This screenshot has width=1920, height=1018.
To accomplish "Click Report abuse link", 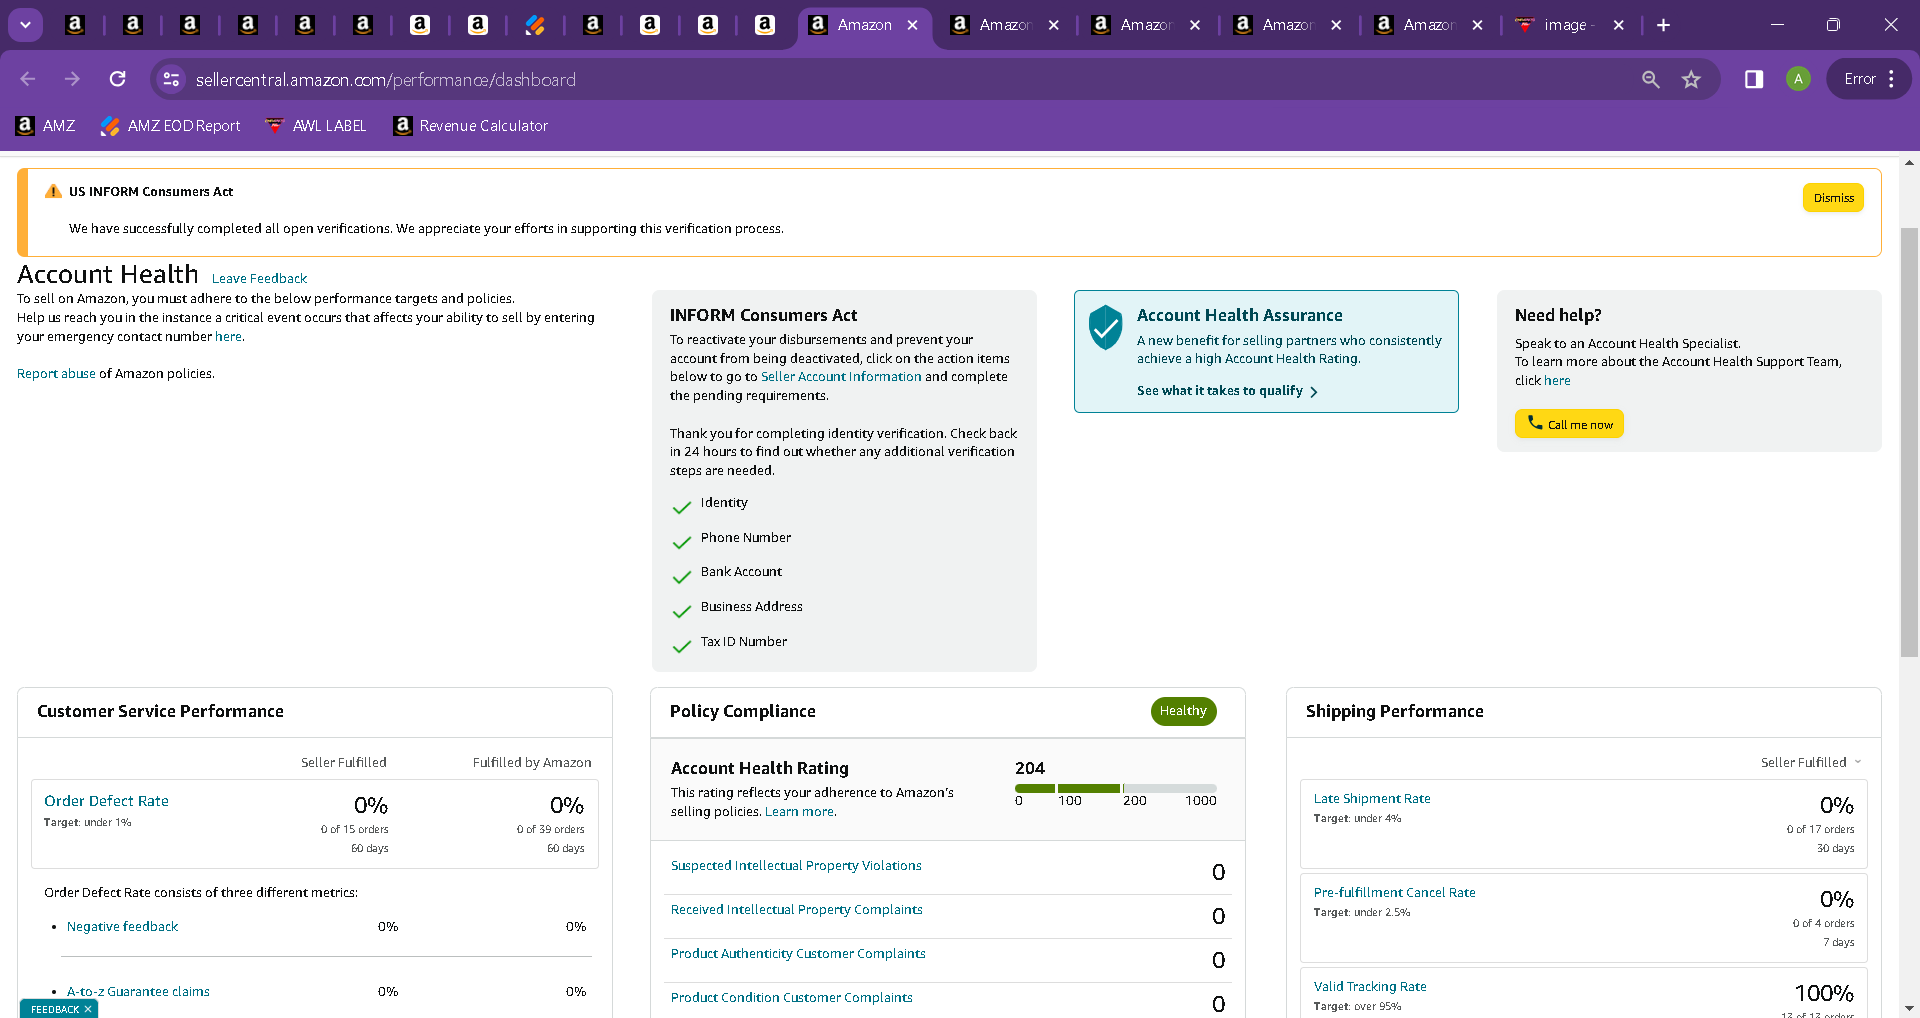I will tap(56, 374).
